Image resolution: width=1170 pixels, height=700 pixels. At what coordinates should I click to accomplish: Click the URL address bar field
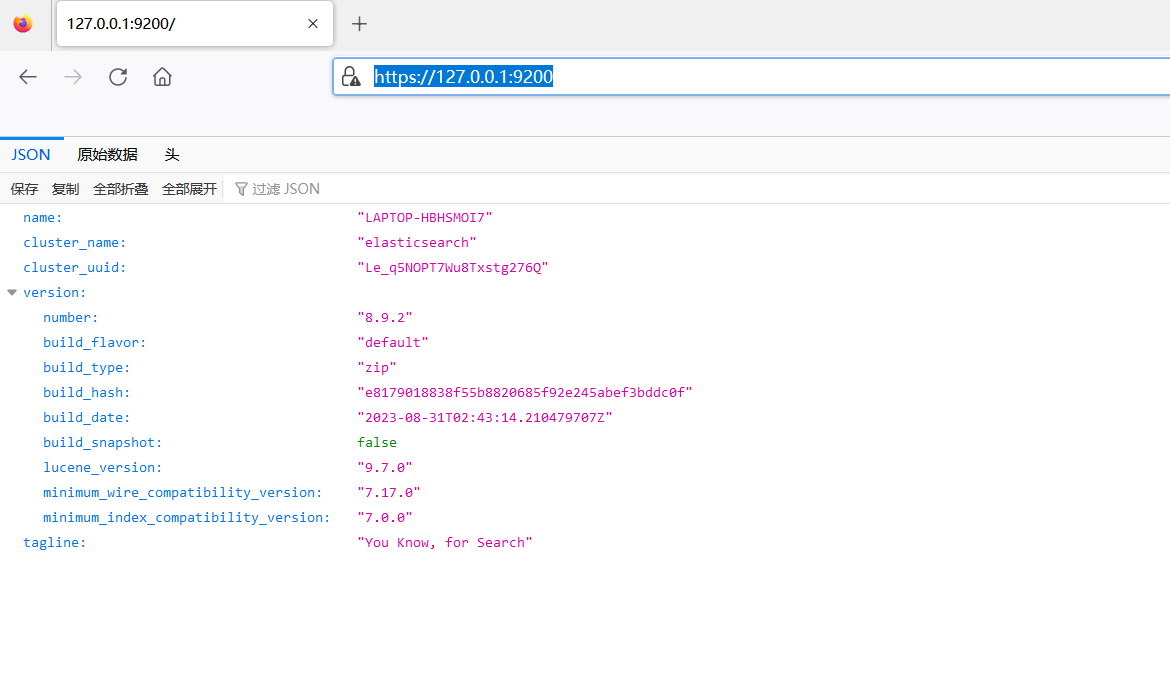click(751, 76)
